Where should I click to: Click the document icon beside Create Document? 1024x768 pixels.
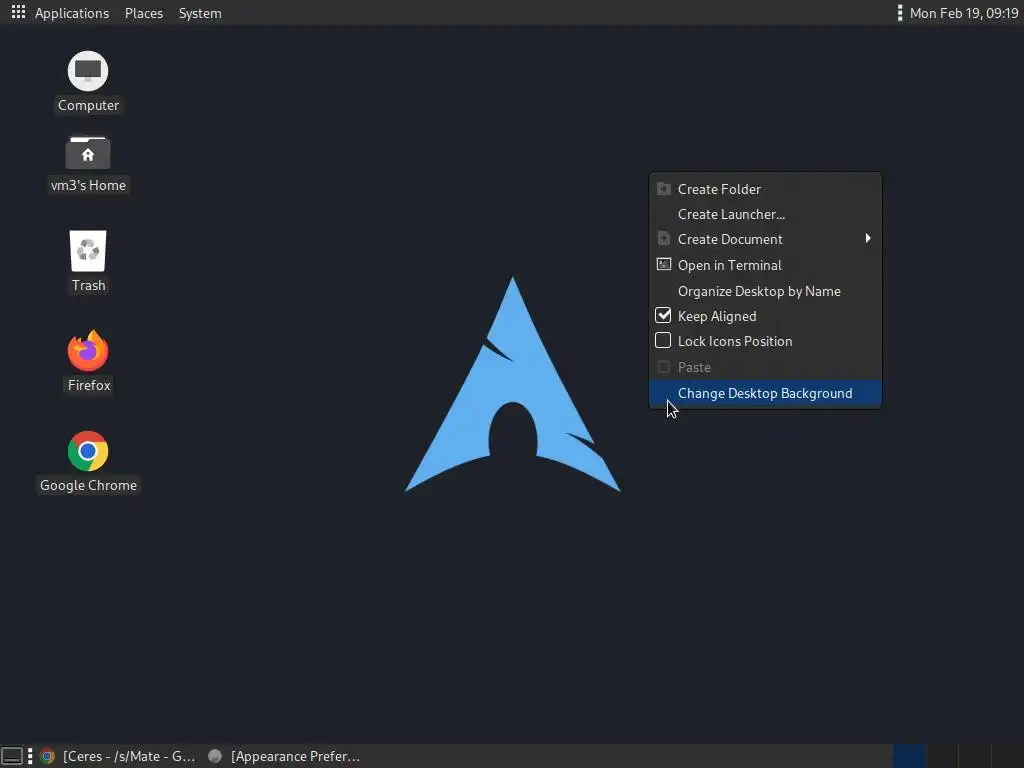664,238
